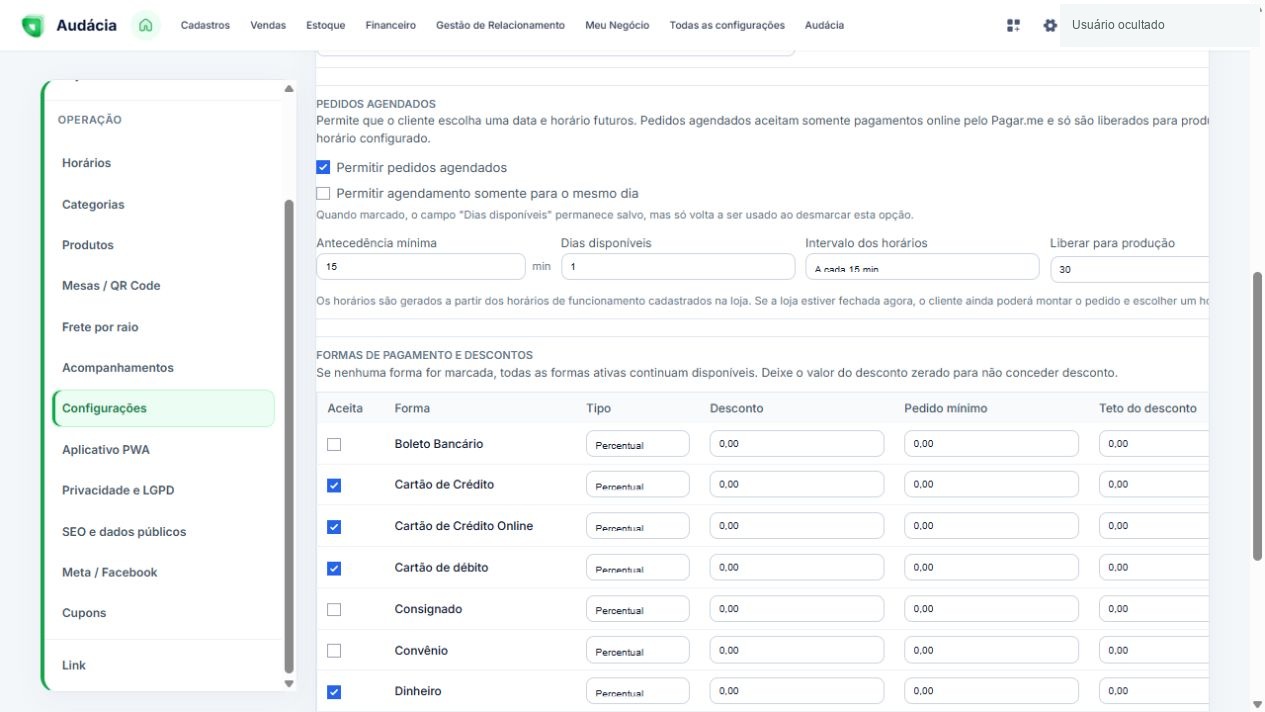Disable Cartão de débito checkbox

point(334,568)
